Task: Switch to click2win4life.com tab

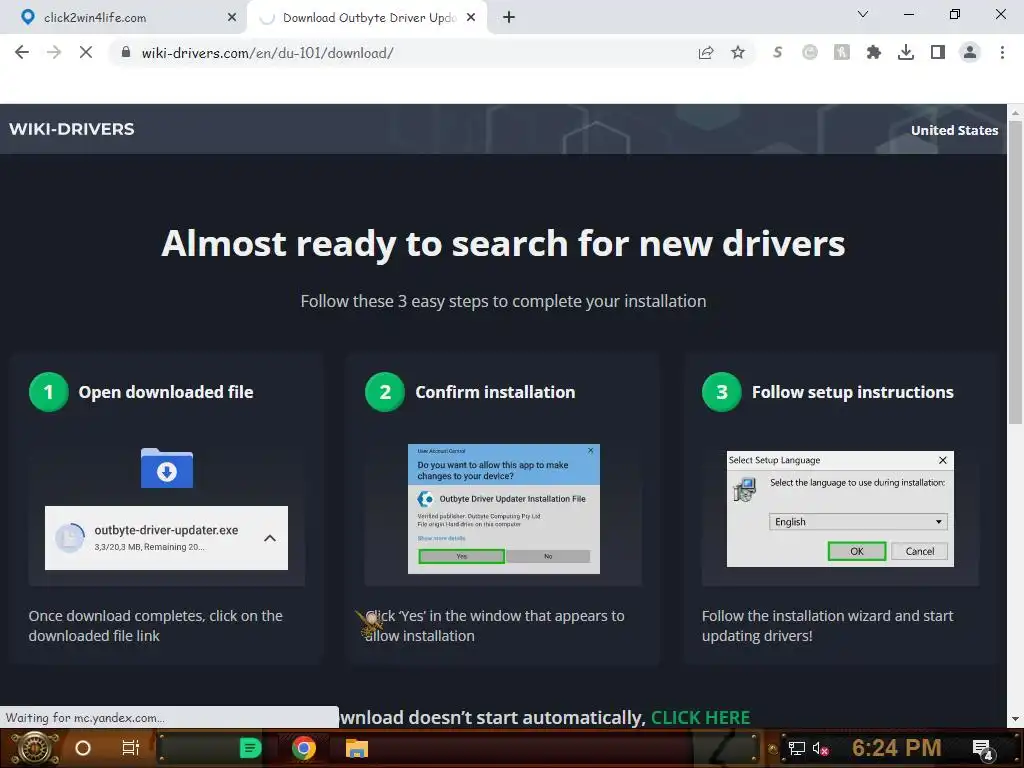Action: click(x=123, y=17)
